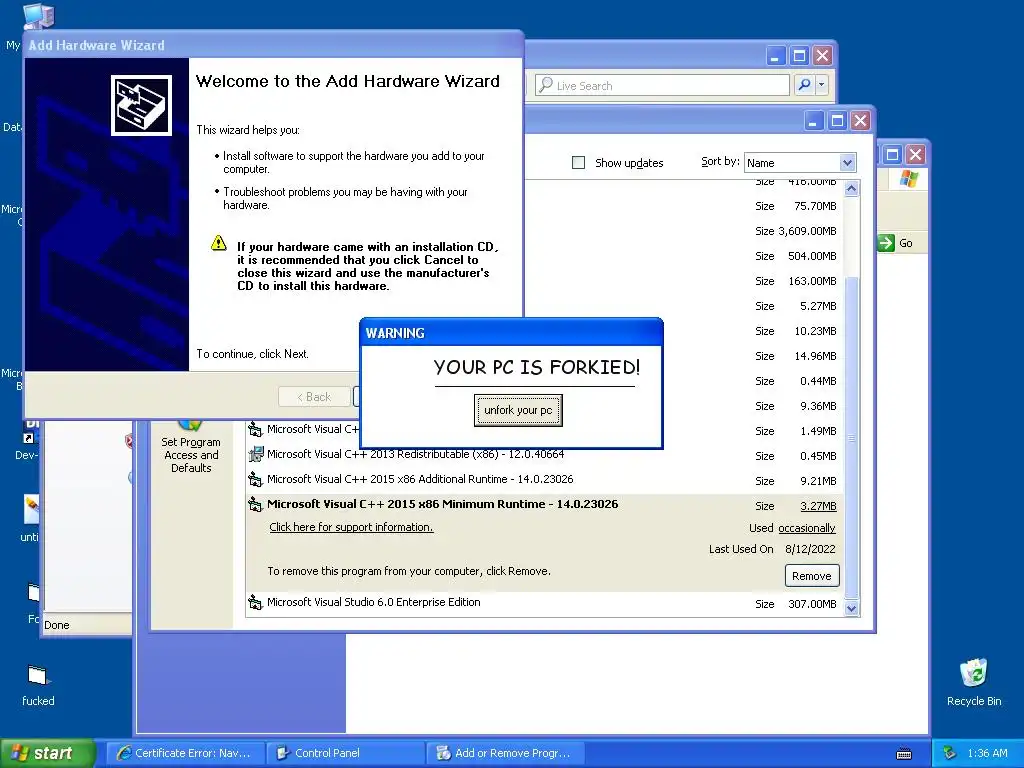Switch to Add or Remove Programs taskbar button
Screen dimensions: 1024x768
point(505,753)
